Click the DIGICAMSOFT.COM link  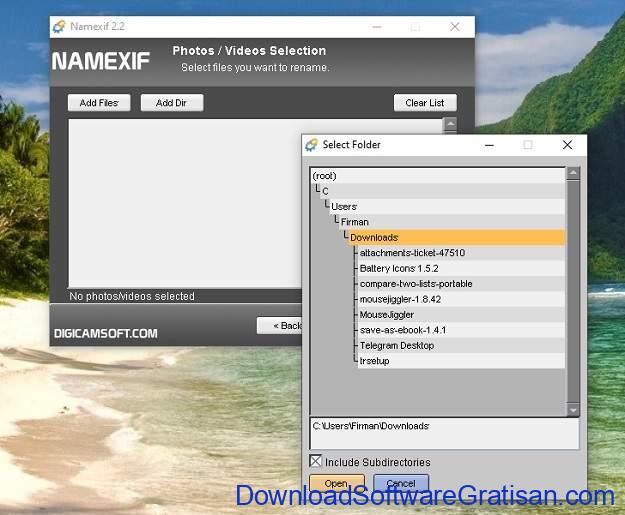(106, 333)
